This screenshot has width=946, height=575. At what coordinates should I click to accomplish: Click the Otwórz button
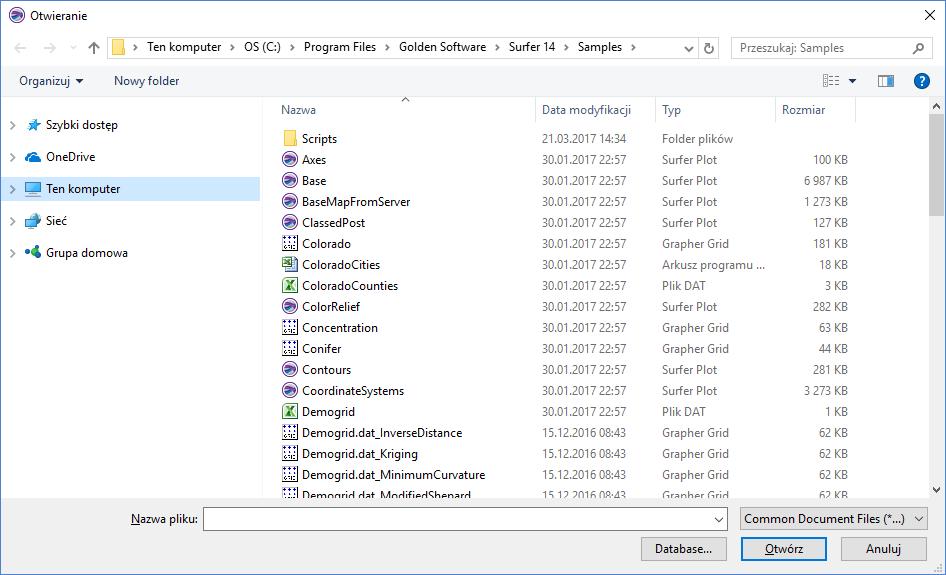pyautogui.click(x=784, y=549)
